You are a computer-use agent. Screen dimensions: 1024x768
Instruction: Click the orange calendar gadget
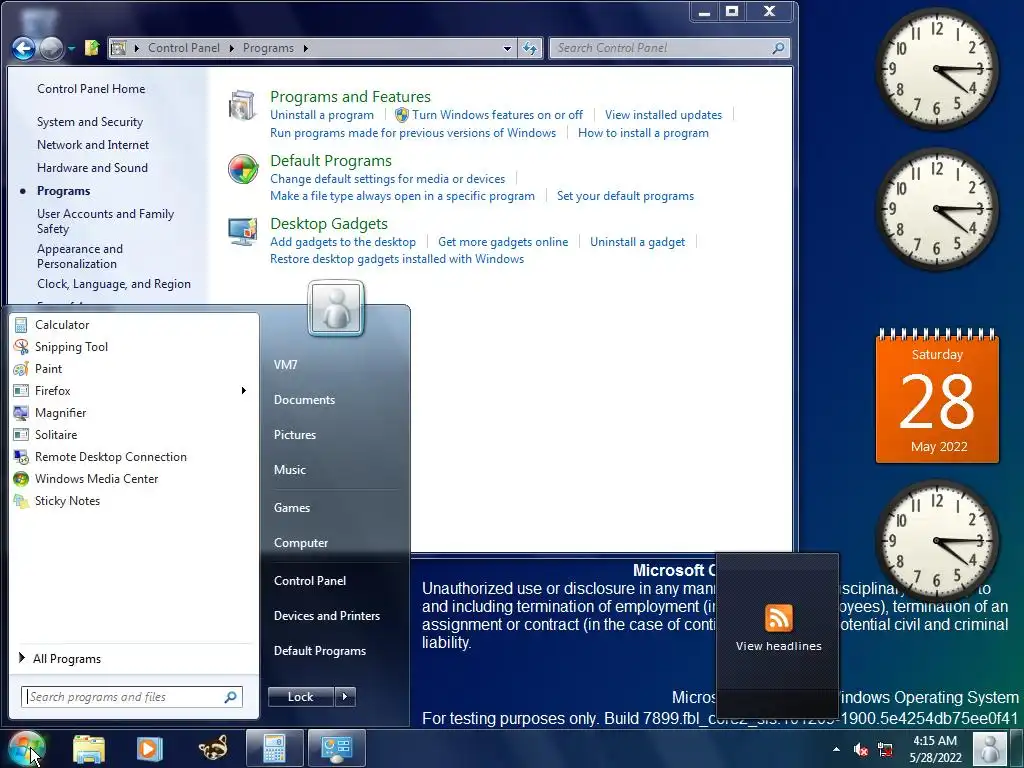pyautogui.click(x=937, y=397)
